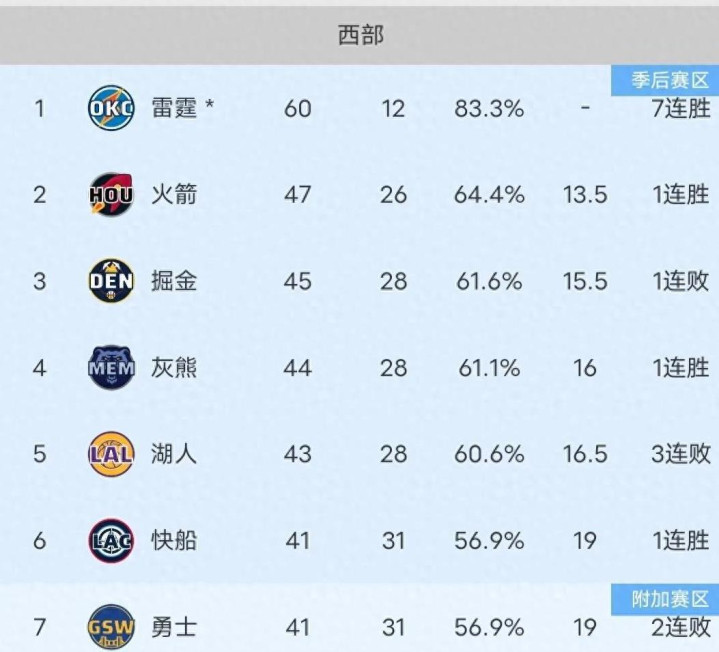Click the 3连败 streak for Lakers
The height and width of the screenshot is (652, 719).
[681, 454]
